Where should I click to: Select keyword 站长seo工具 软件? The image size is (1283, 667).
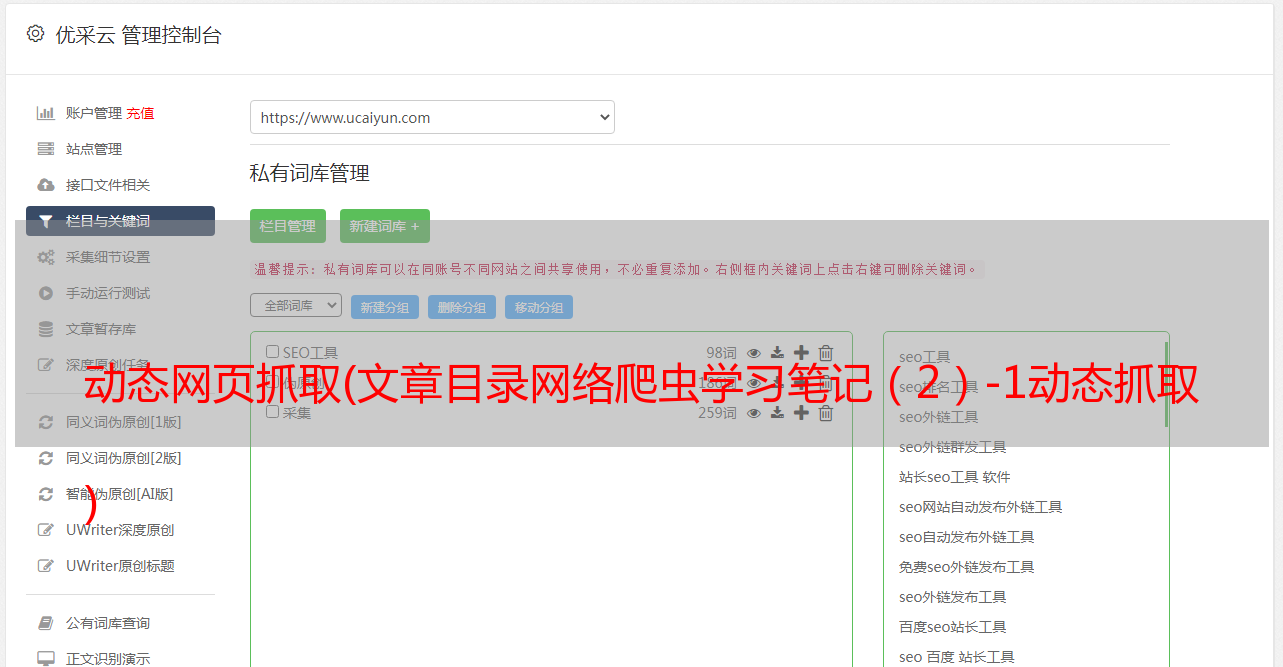(x=955, y=477)
